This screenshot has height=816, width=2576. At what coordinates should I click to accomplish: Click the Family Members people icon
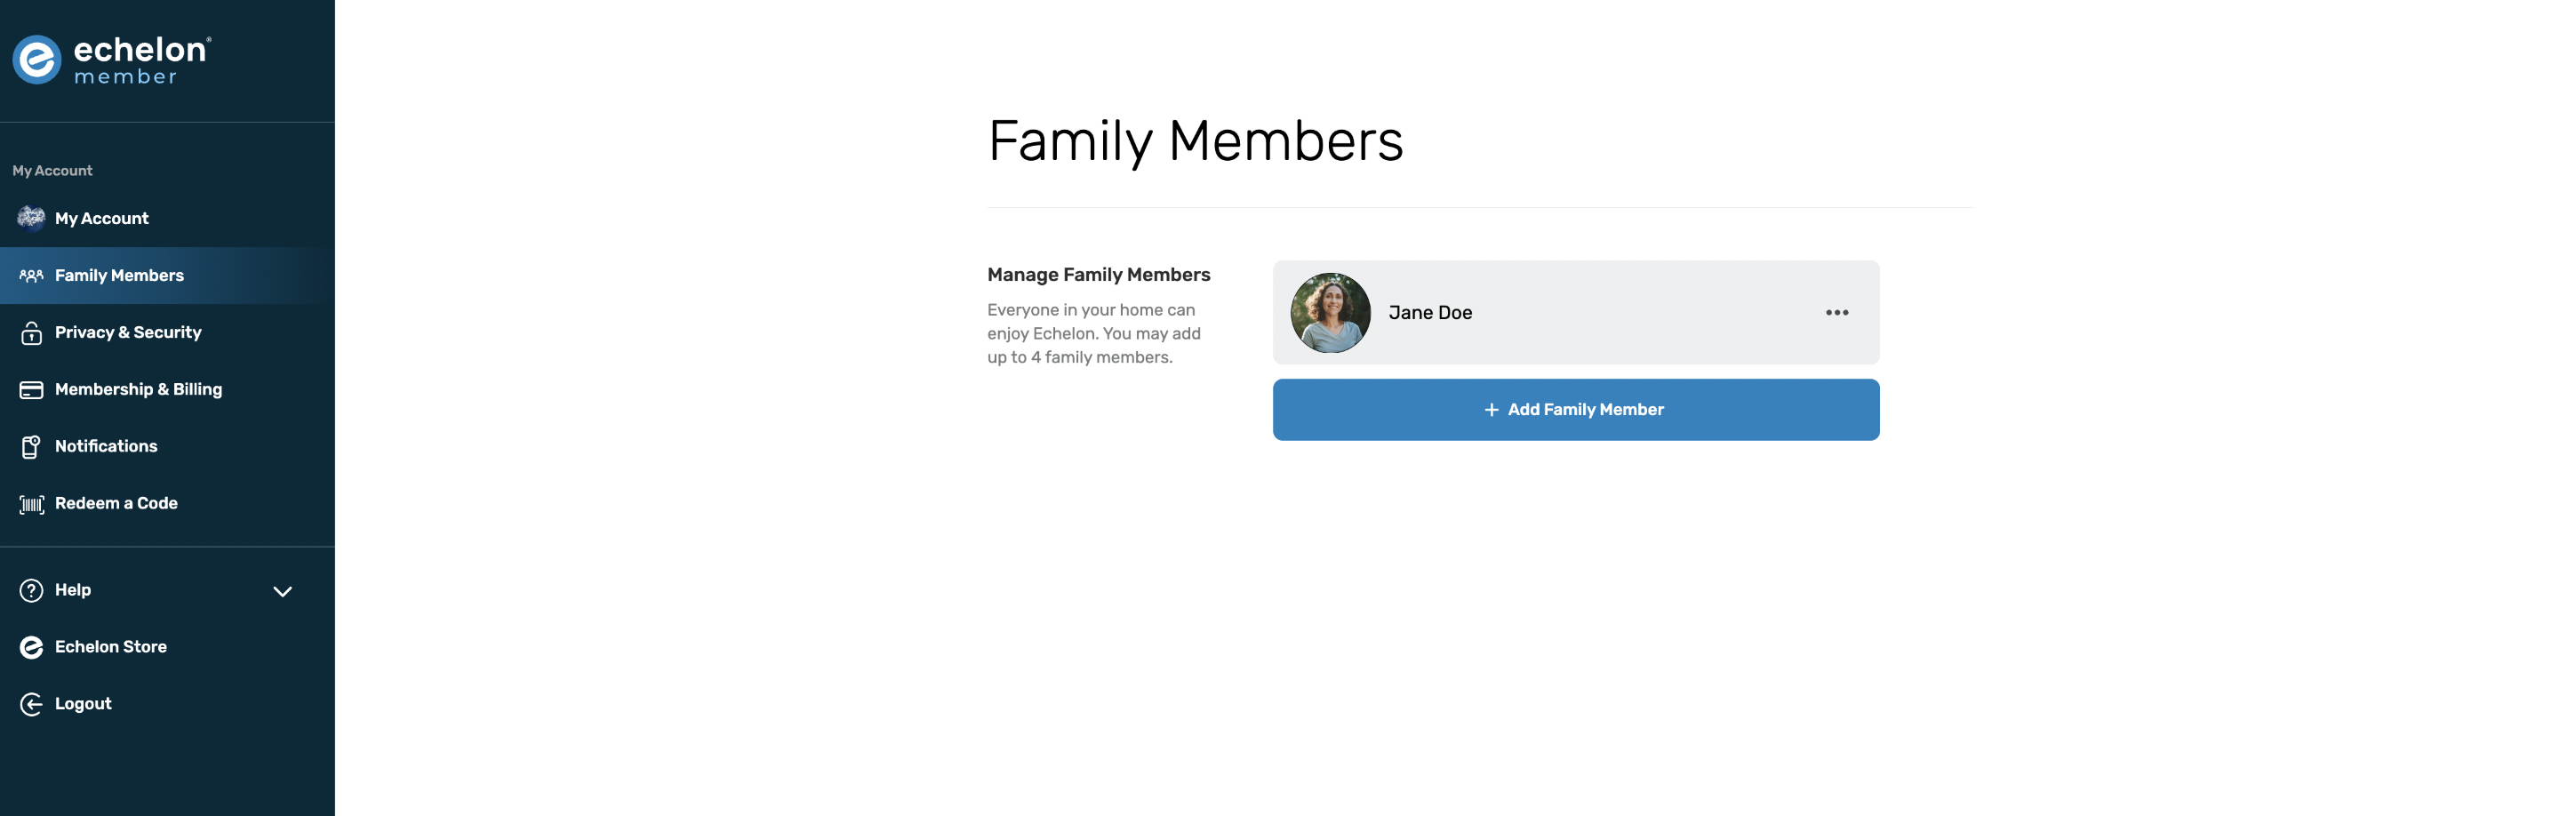point(31,275)
